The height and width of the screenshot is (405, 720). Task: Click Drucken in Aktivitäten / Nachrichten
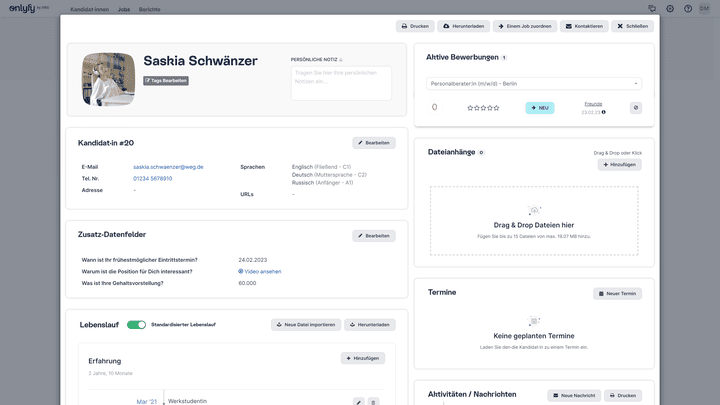pyautogui.click(x=623, y=395)
